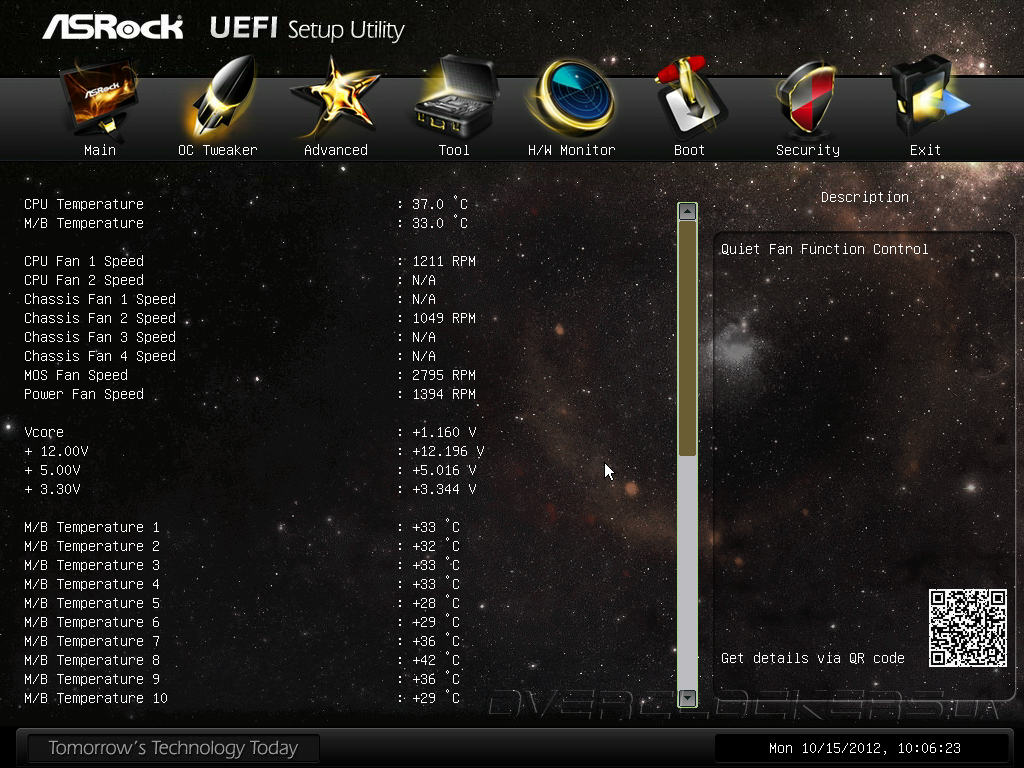Click the date and time display

pyautogui.click(x=865, y=748)
